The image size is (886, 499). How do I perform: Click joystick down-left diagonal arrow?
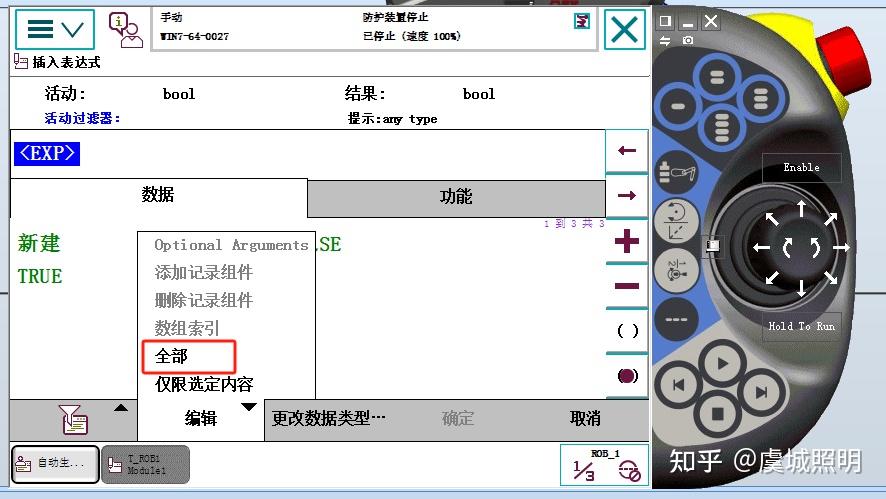[x=772, y=277]
